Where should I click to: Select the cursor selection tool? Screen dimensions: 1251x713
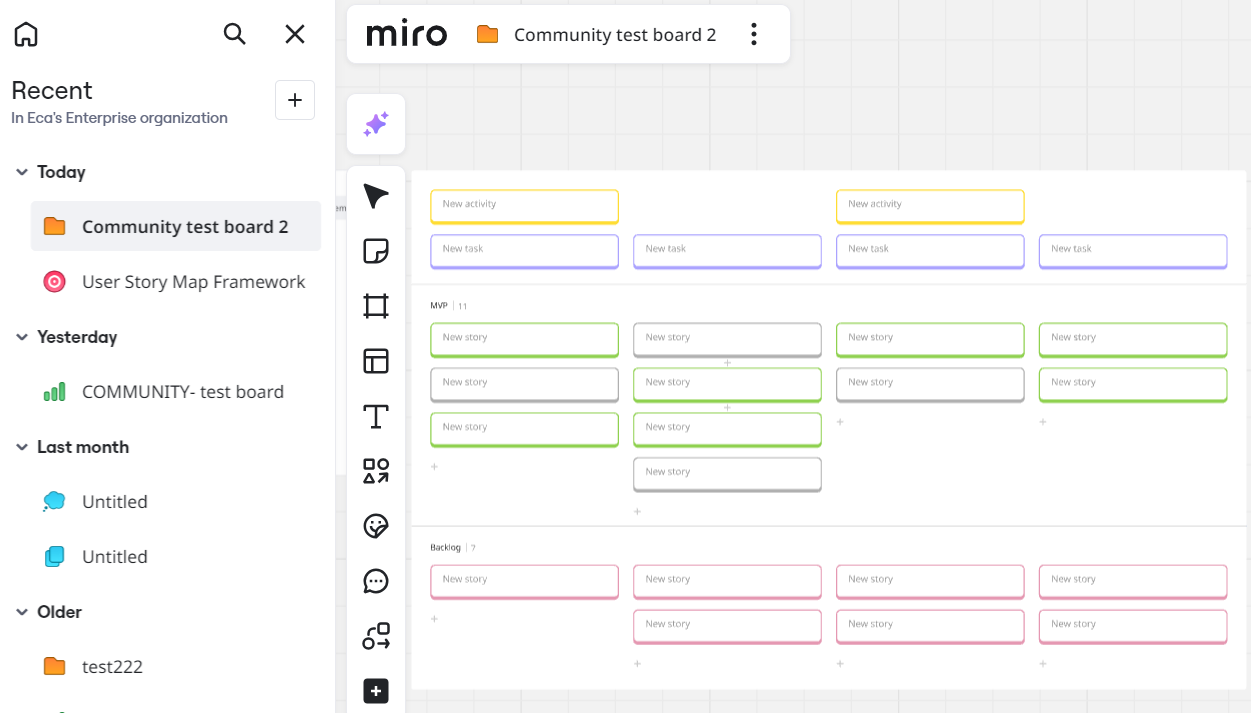[x=376, y=197]
